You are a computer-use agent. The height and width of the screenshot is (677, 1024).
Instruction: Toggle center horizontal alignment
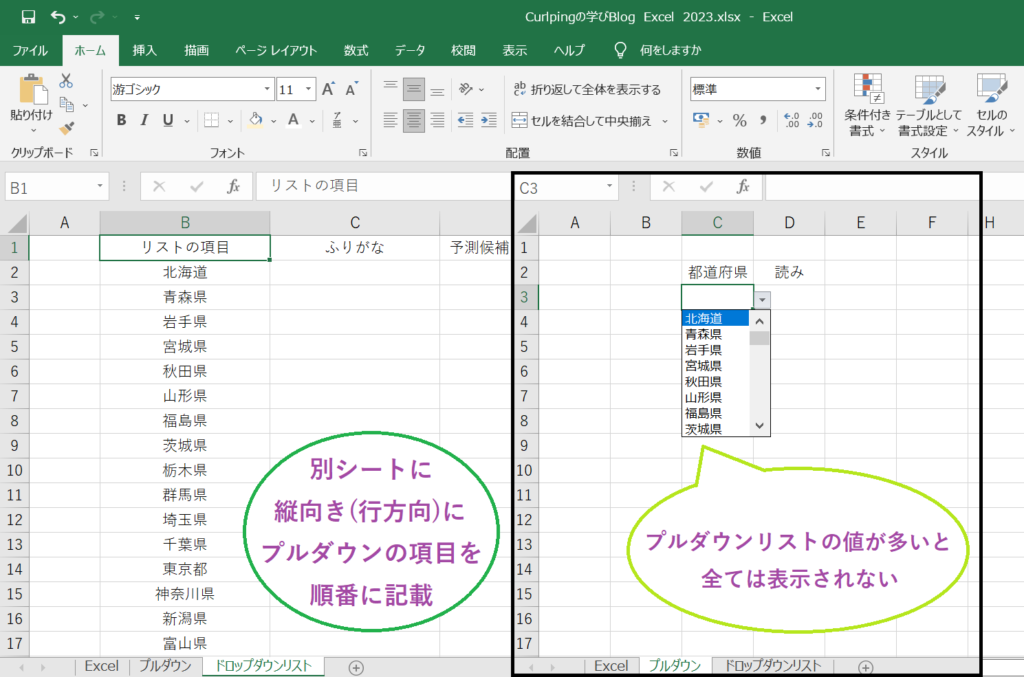[x=414, y=120]
